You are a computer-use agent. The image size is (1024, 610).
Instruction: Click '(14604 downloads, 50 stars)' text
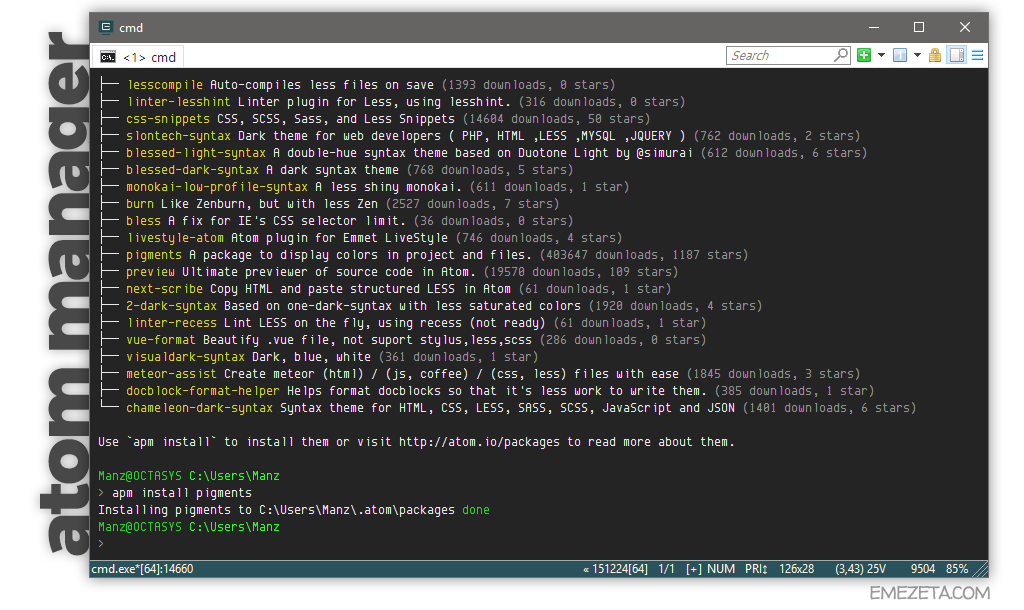coord(556,119)
